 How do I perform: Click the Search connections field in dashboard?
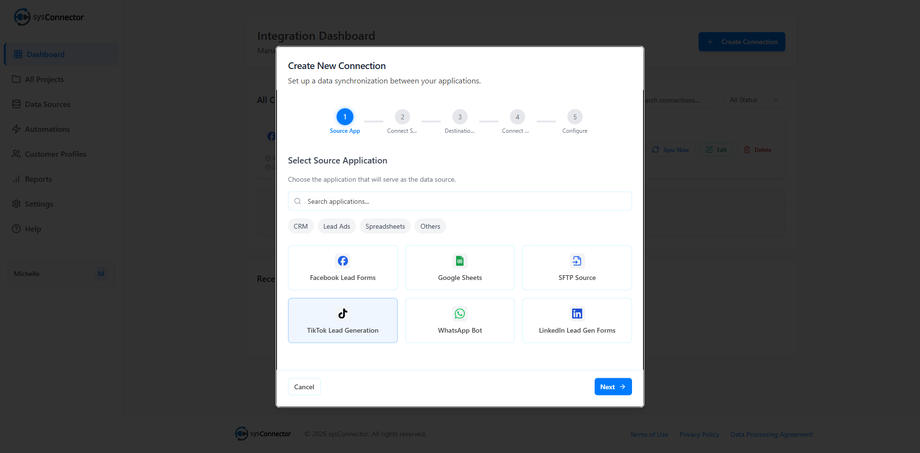(681, 100)
